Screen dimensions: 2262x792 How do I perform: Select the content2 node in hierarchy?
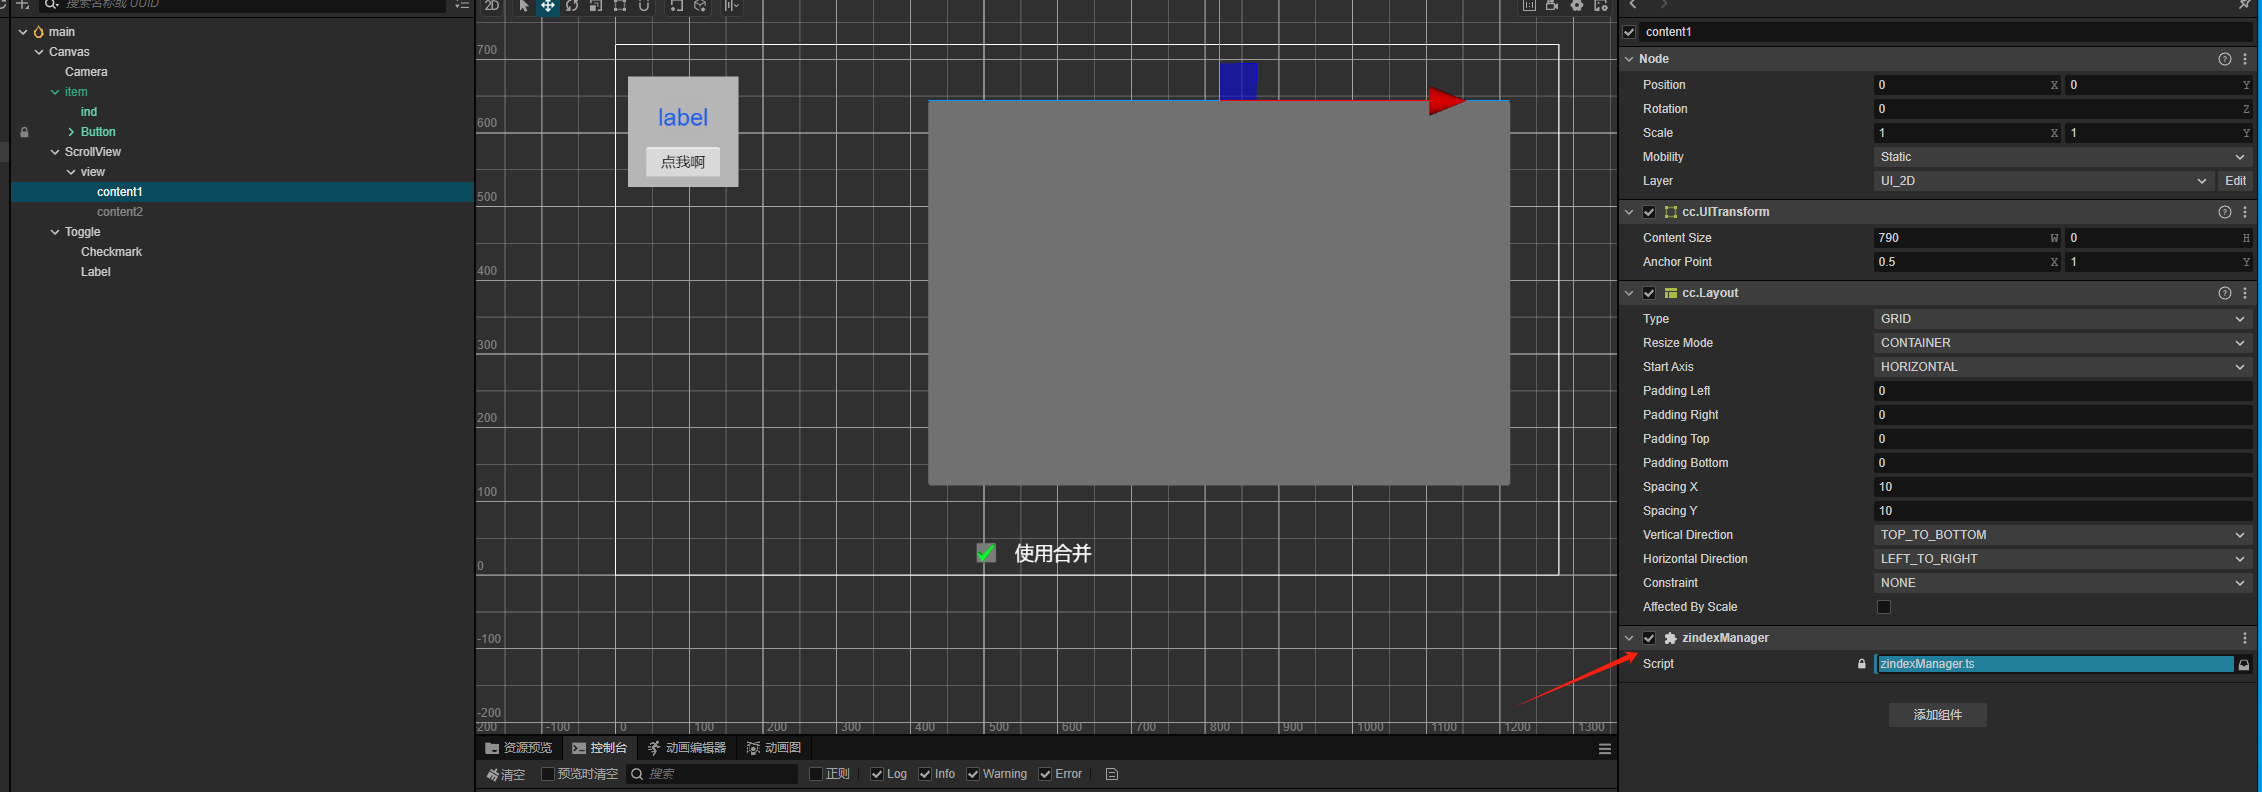120,212
